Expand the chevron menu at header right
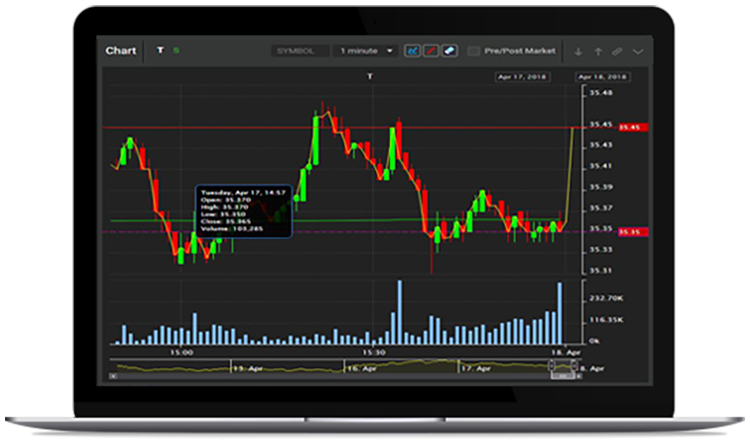The width and height of the screenshot is (750, 447). (x=638, y=51)
